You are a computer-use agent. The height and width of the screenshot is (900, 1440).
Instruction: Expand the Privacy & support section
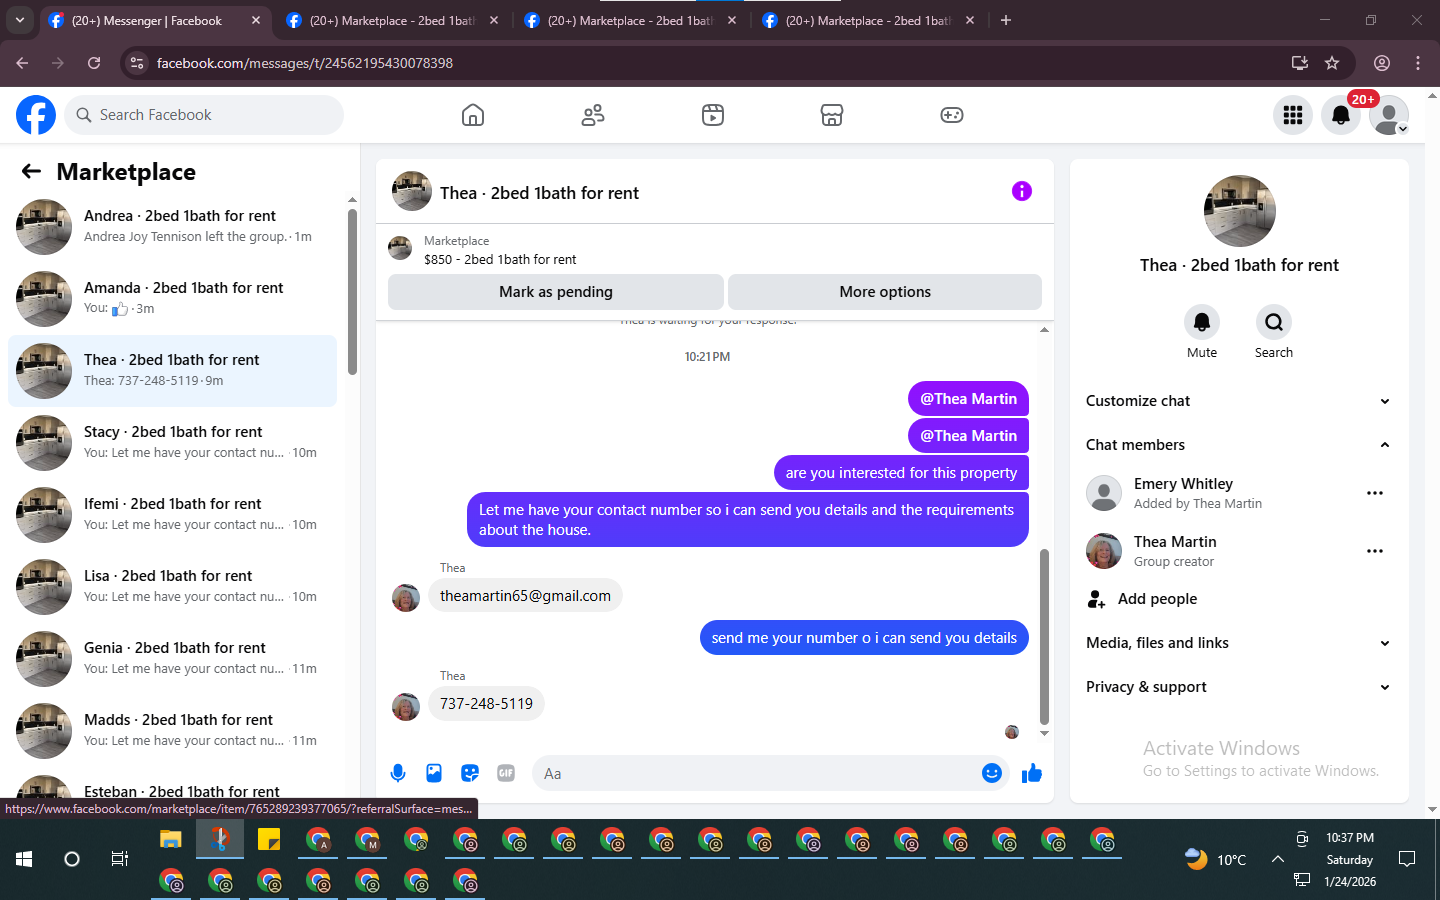(x=1239, y=687)
